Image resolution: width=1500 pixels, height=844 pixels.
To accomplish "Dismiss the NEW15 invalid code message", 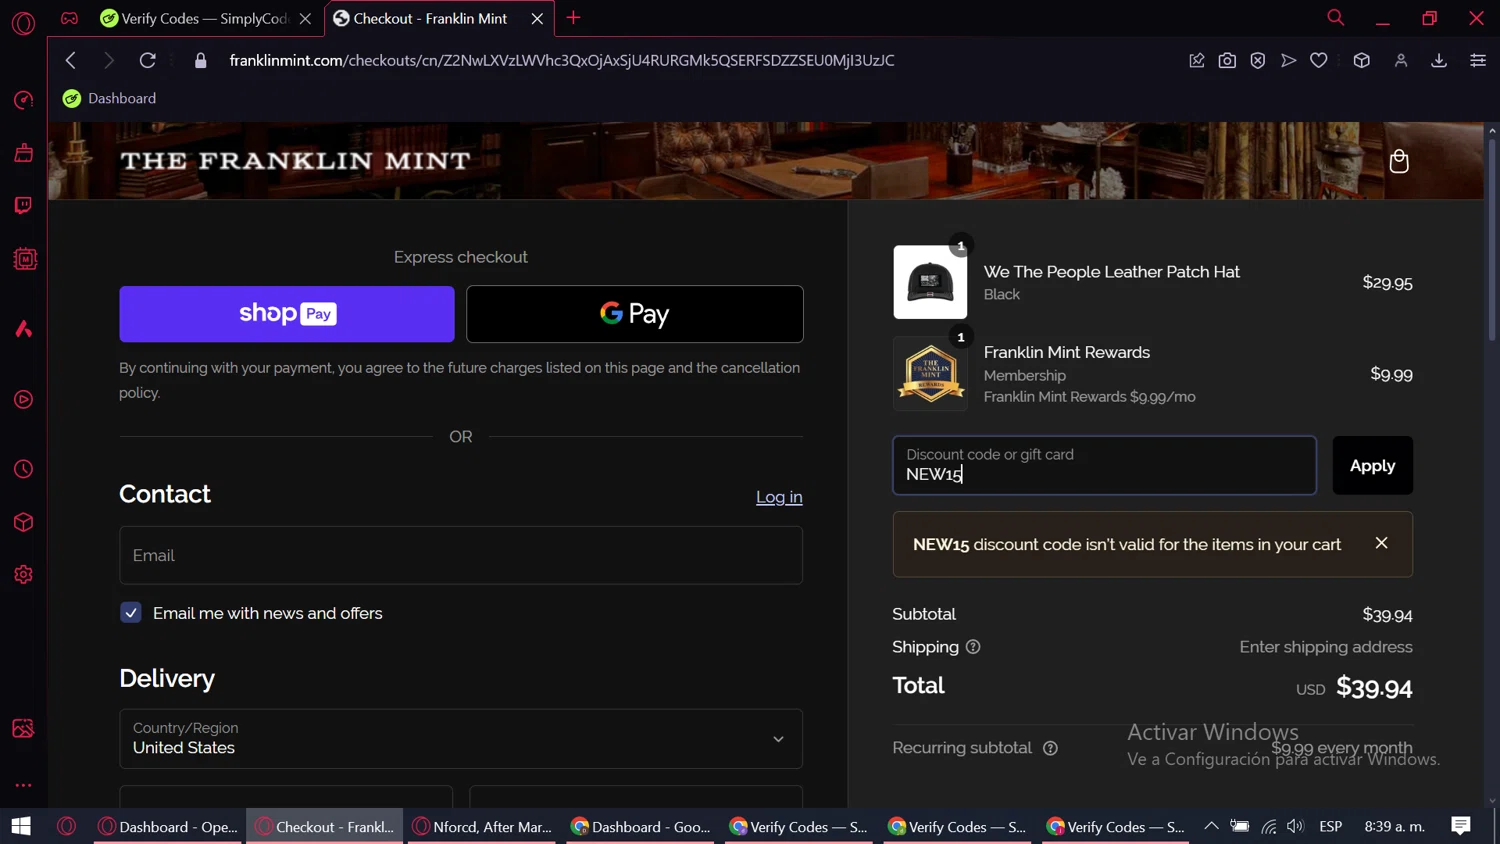I will click(x=1381, y=543).
